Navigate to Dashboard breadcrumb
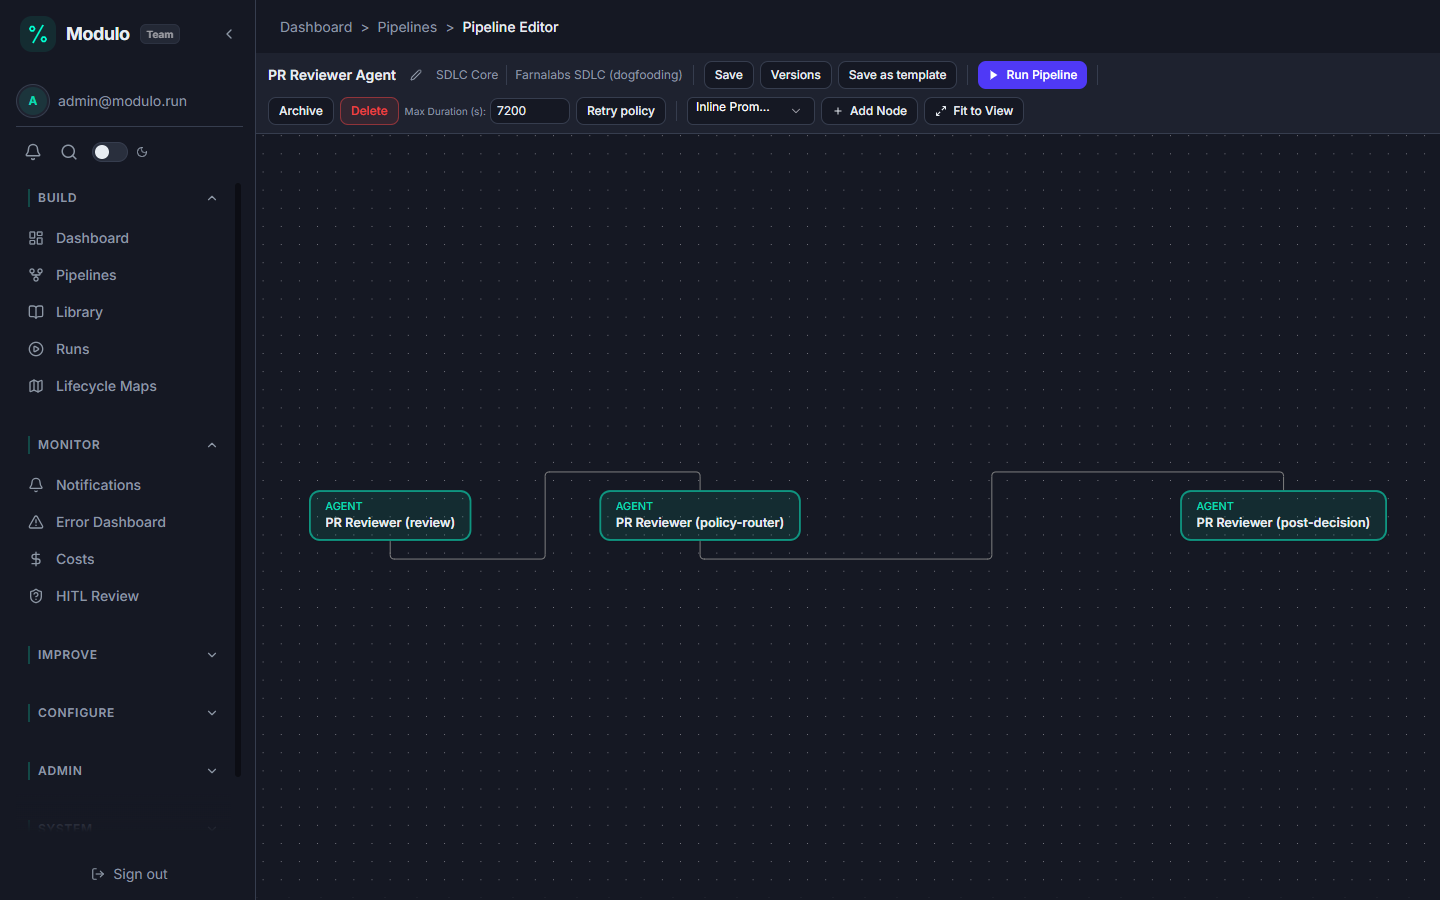The height and width of the screenshot is (900, 1440). [316, 27]
